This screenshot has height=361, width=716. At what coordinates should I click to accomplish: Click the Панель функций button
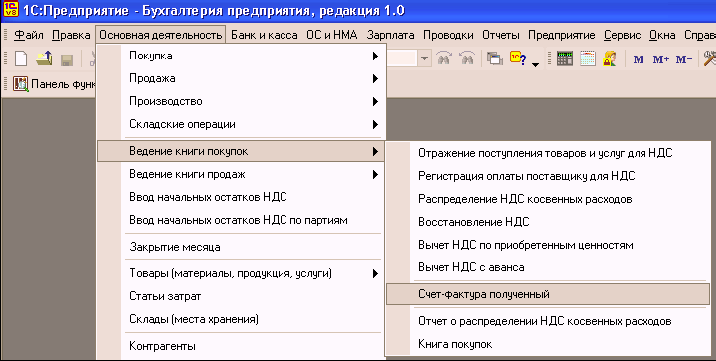point(55,84)
